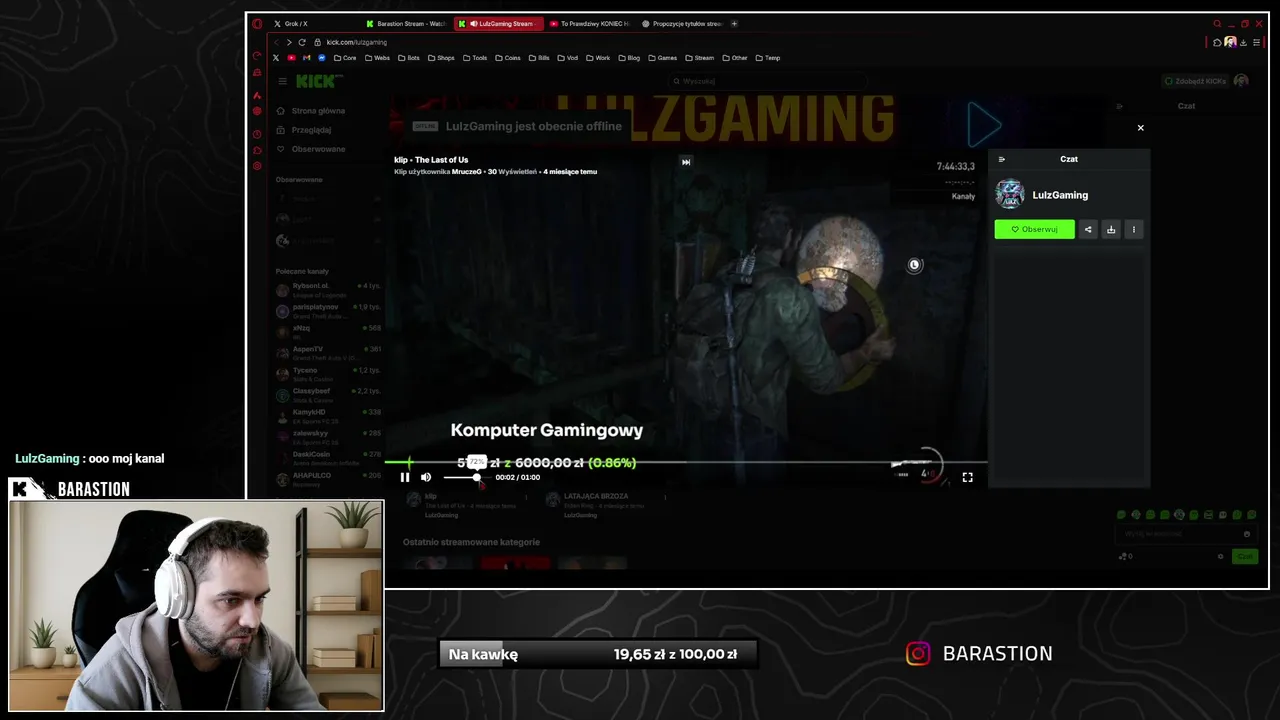
Task: Open RybsonLoL recommended channel
Action: [329, 290]
